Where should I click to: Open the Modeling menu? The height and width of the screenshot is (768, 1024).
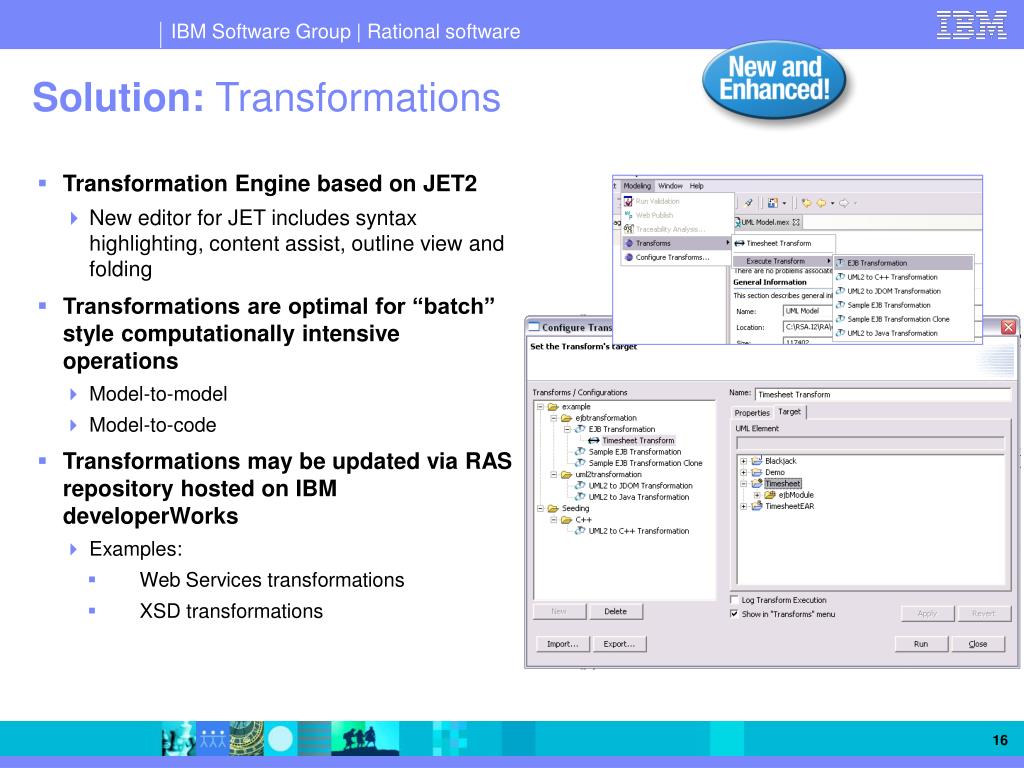[x=637, y=185]
